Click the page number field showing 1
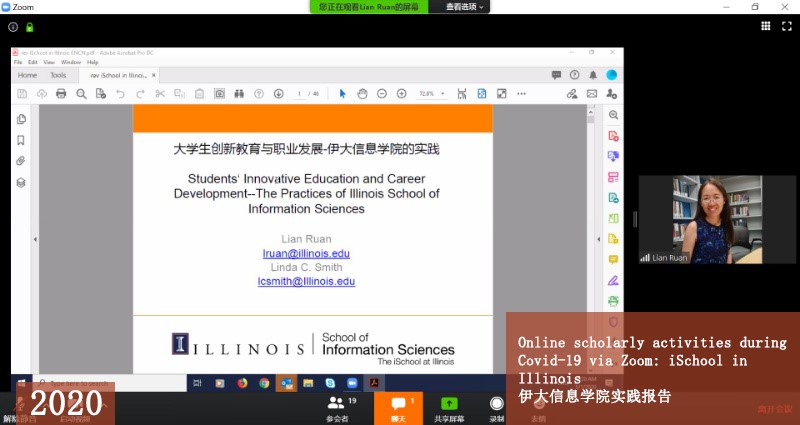Viewport: 800px width, 425px height. [299, 94]
